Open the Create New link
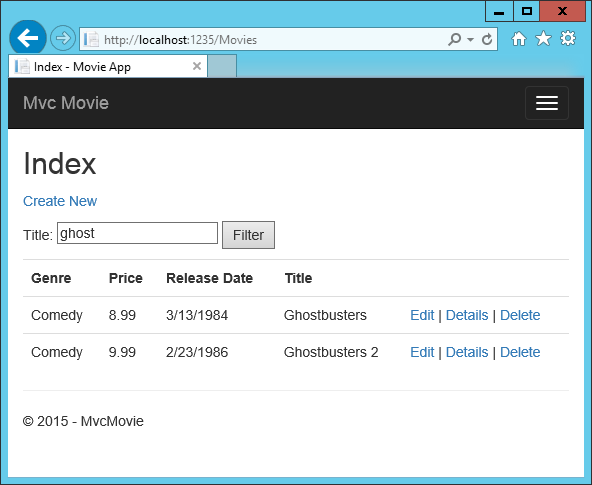Image resolution: width=592 pixels, height=485 pixels. [x=60, y=201]
